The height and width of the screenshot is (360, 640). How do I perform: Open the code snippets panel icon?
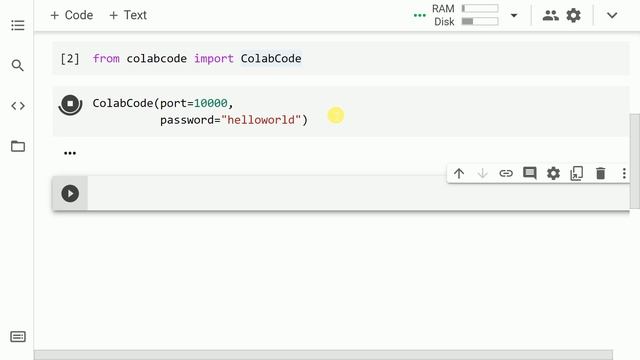(x=18, y=106)
